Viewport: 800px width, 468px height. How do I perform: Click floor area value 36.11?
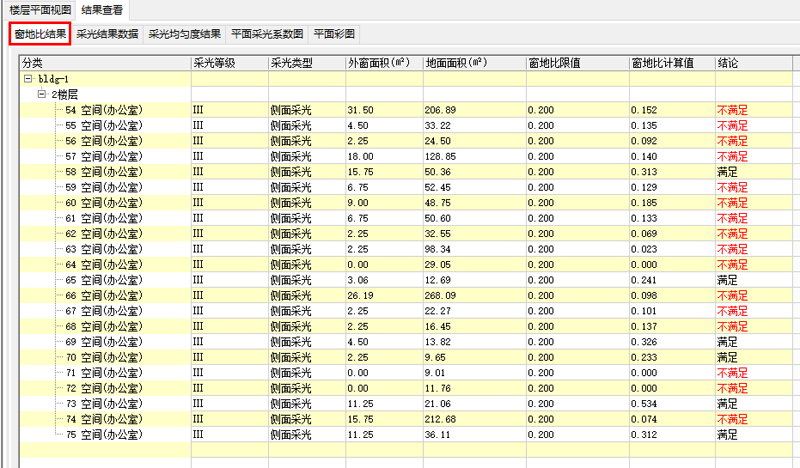click(438, 435)
